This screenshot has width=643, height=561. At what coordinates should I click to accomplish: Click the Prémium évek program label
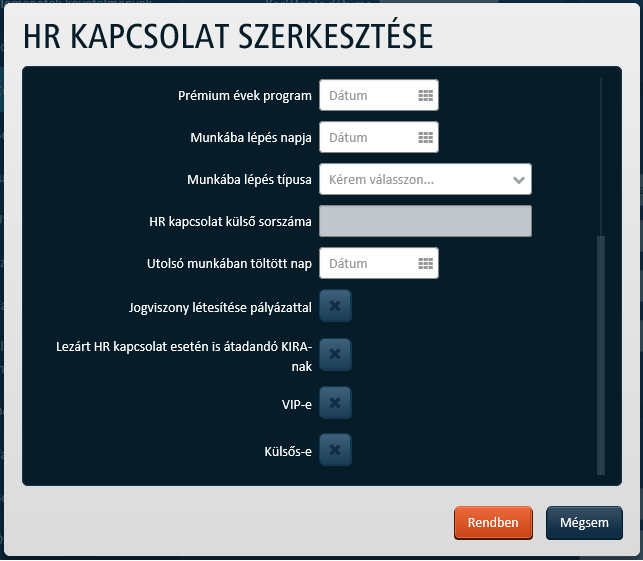[245, 96]
